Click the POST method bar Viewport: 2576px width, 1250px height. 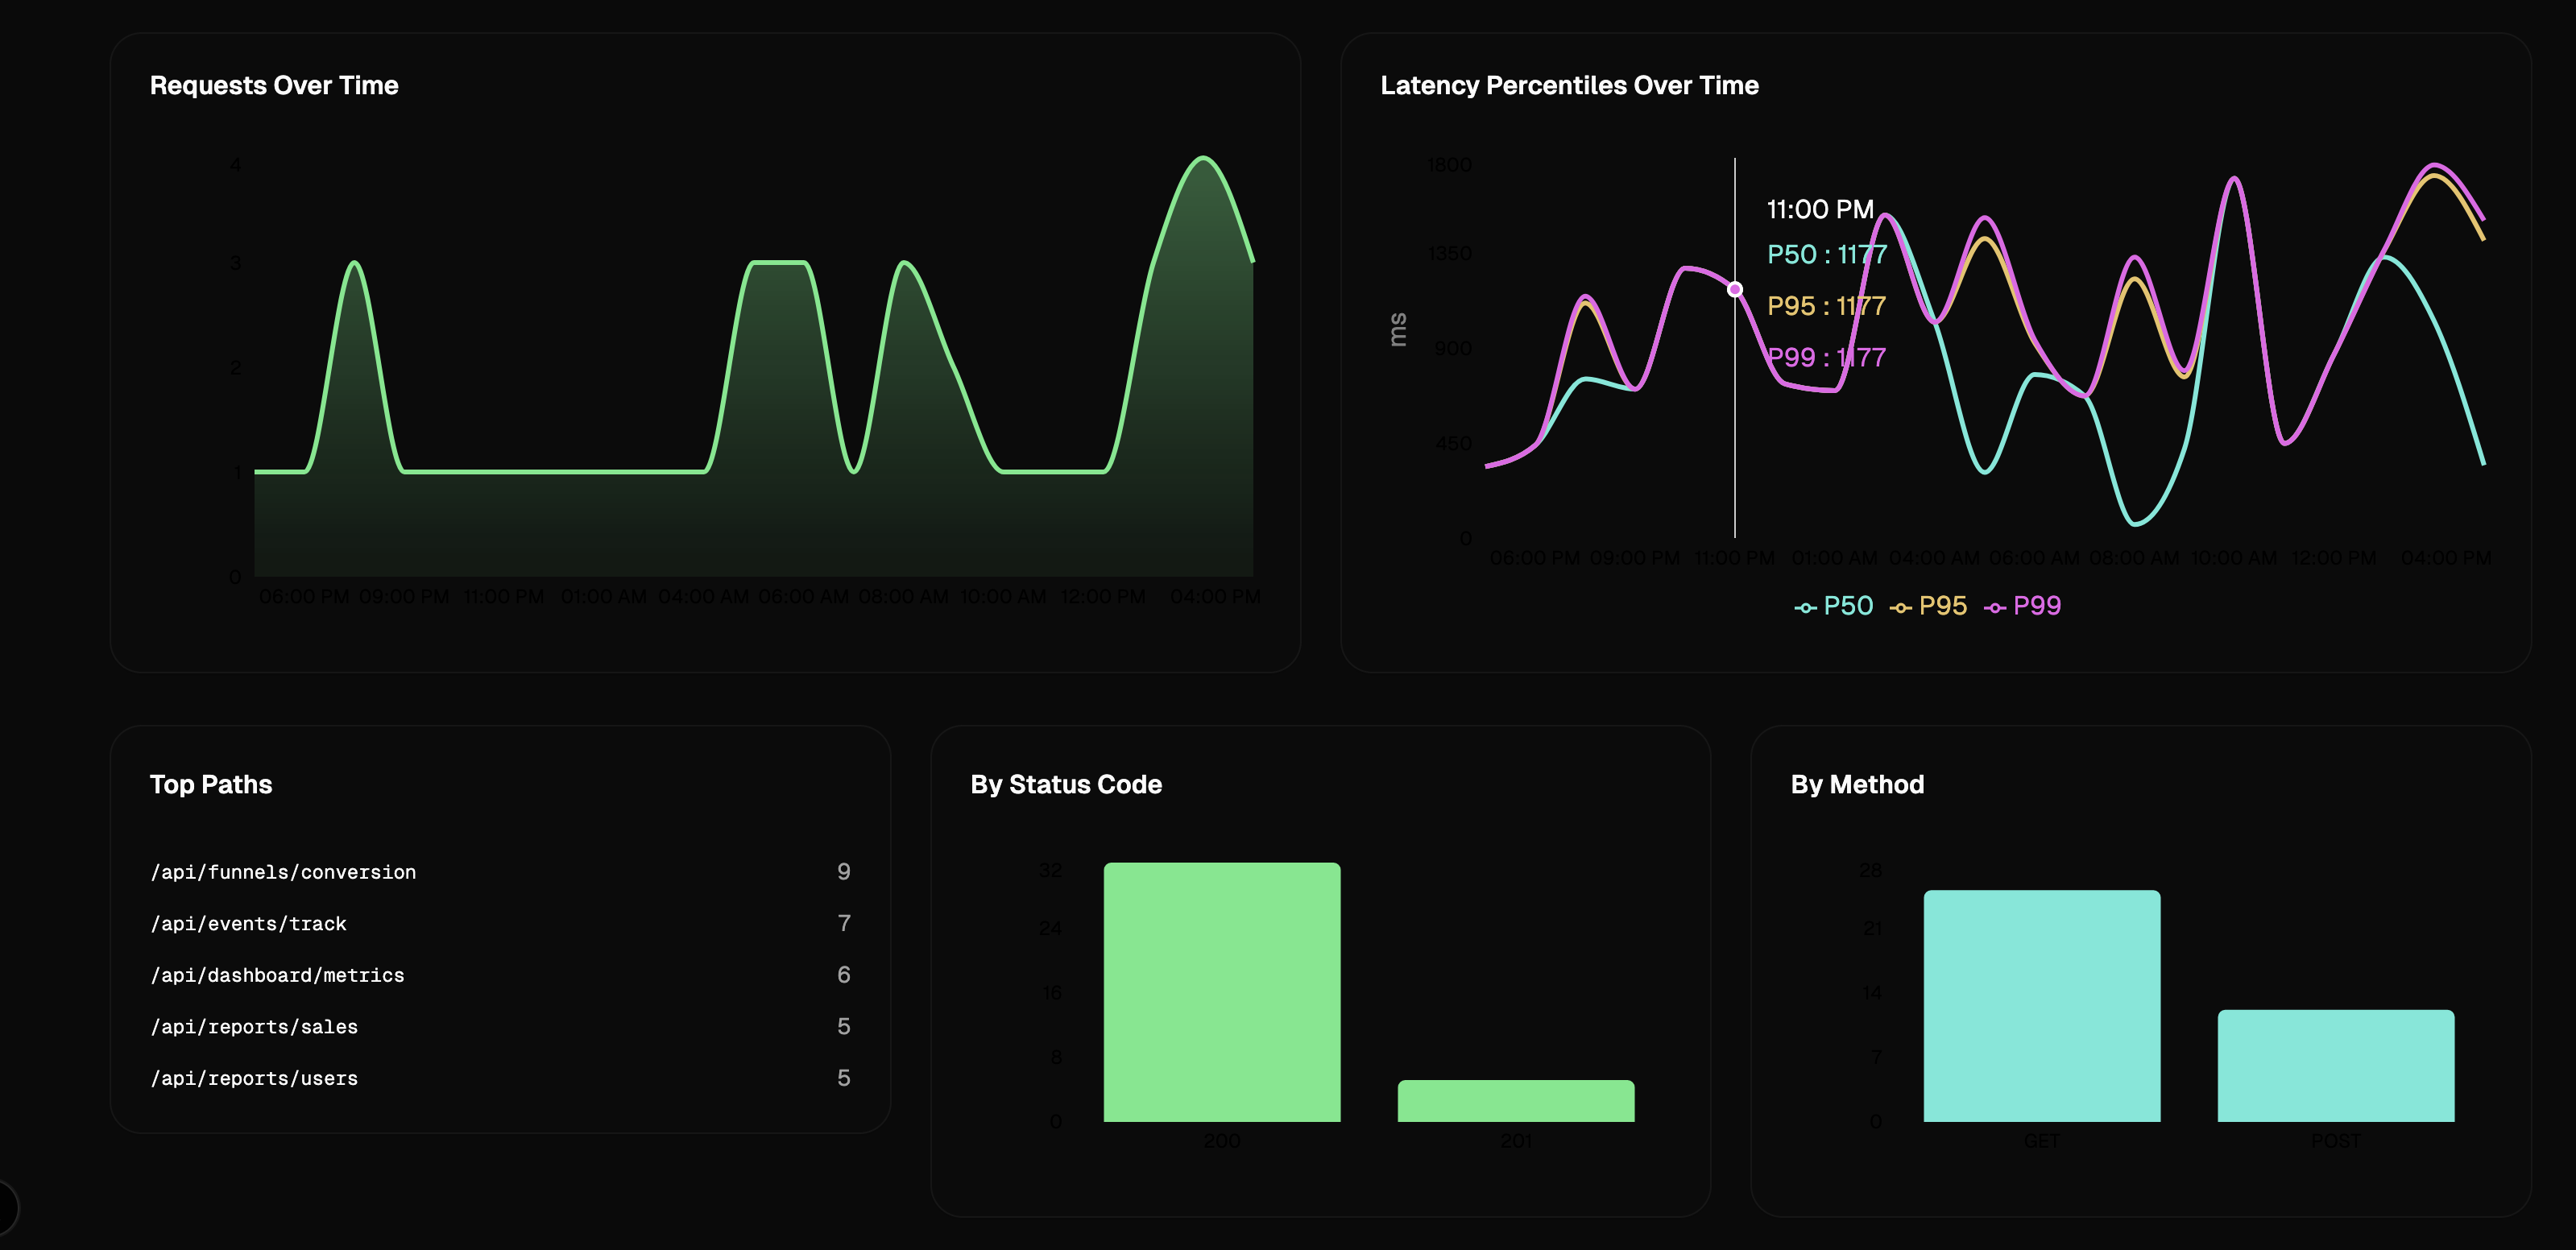pos(2335,1065)
